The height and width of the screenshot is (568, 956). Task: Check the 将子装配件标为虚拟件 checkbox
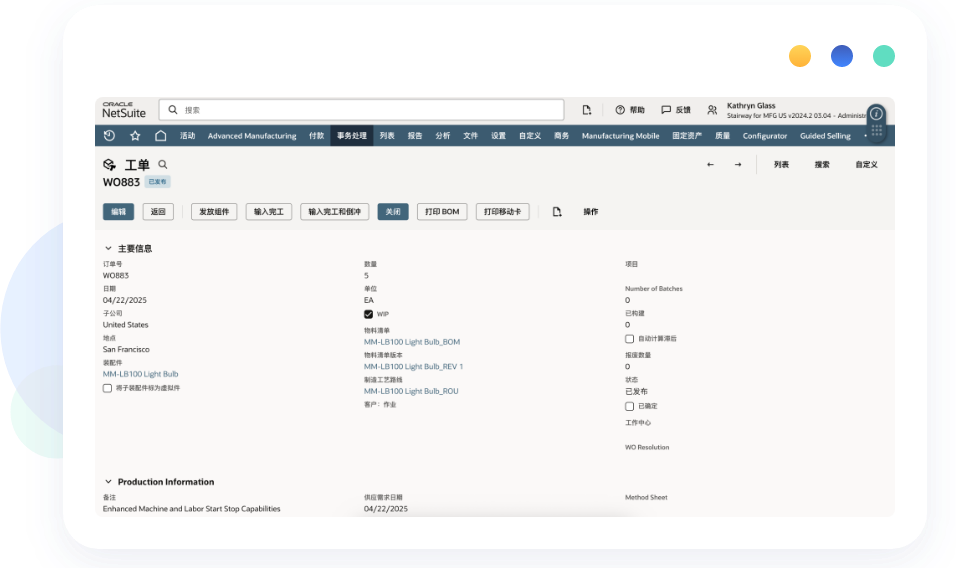[107, 388]
